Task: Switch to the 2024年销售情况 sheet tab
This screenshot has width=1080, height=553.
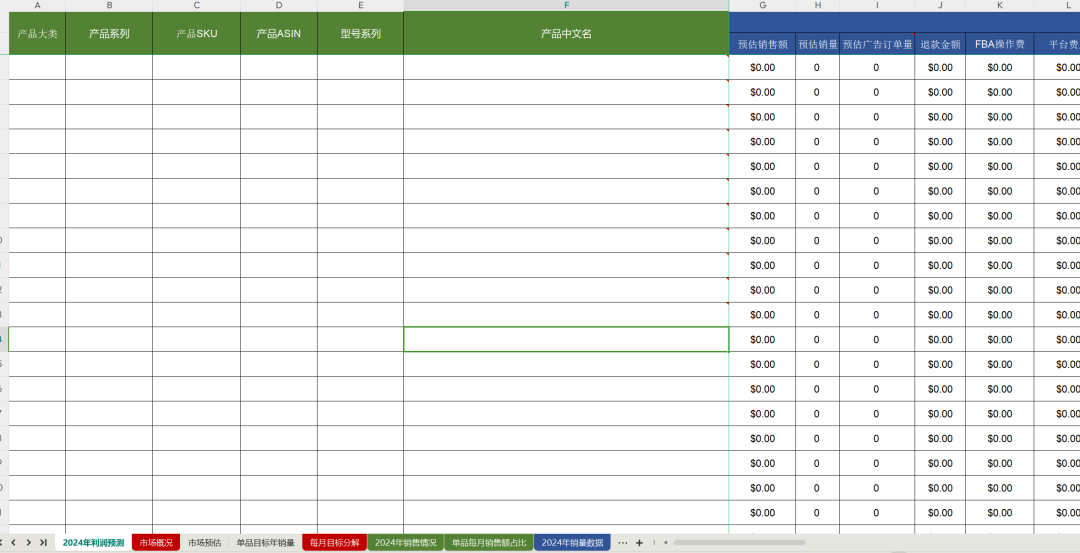Action: 406,543
